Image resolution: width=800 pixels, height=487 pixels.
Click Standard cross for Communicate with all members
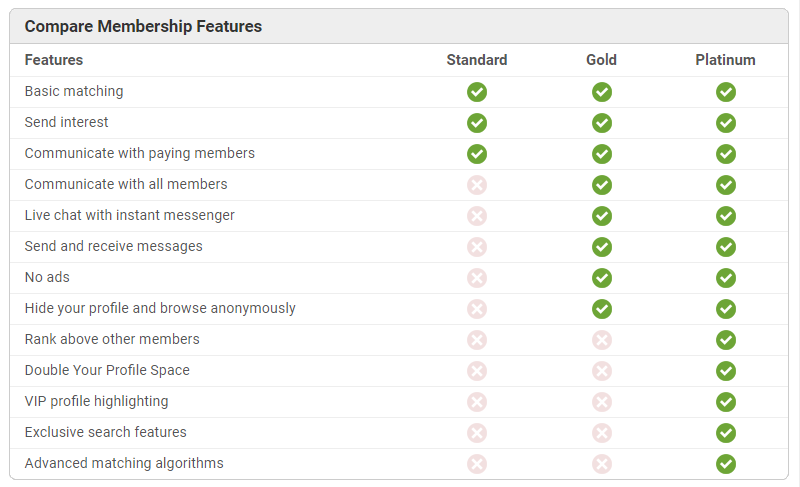[x=477, y=185]
